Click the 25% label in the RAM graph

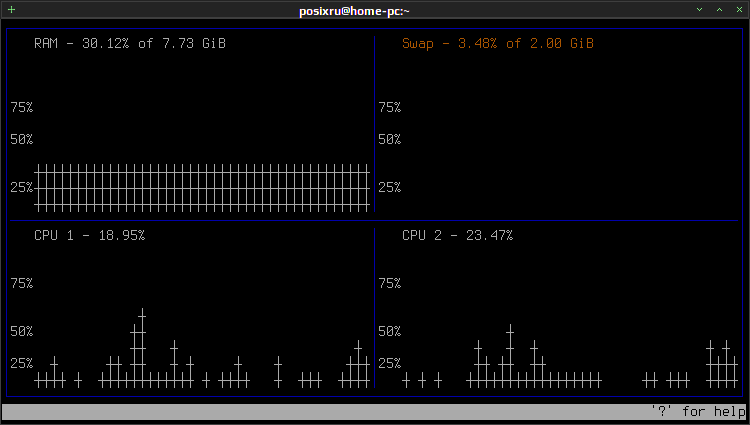point(22,187)
